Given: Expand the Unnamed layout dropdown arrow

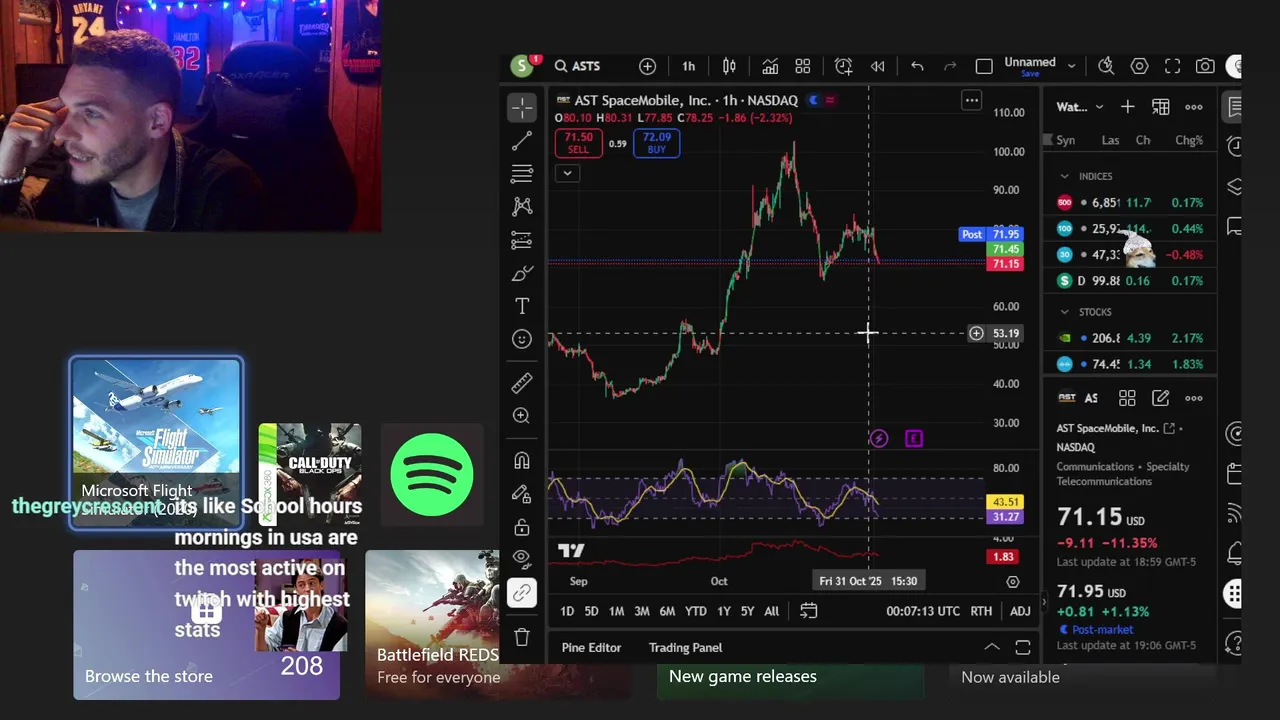Looking at the screenshot, I should tap(1071, 66).
